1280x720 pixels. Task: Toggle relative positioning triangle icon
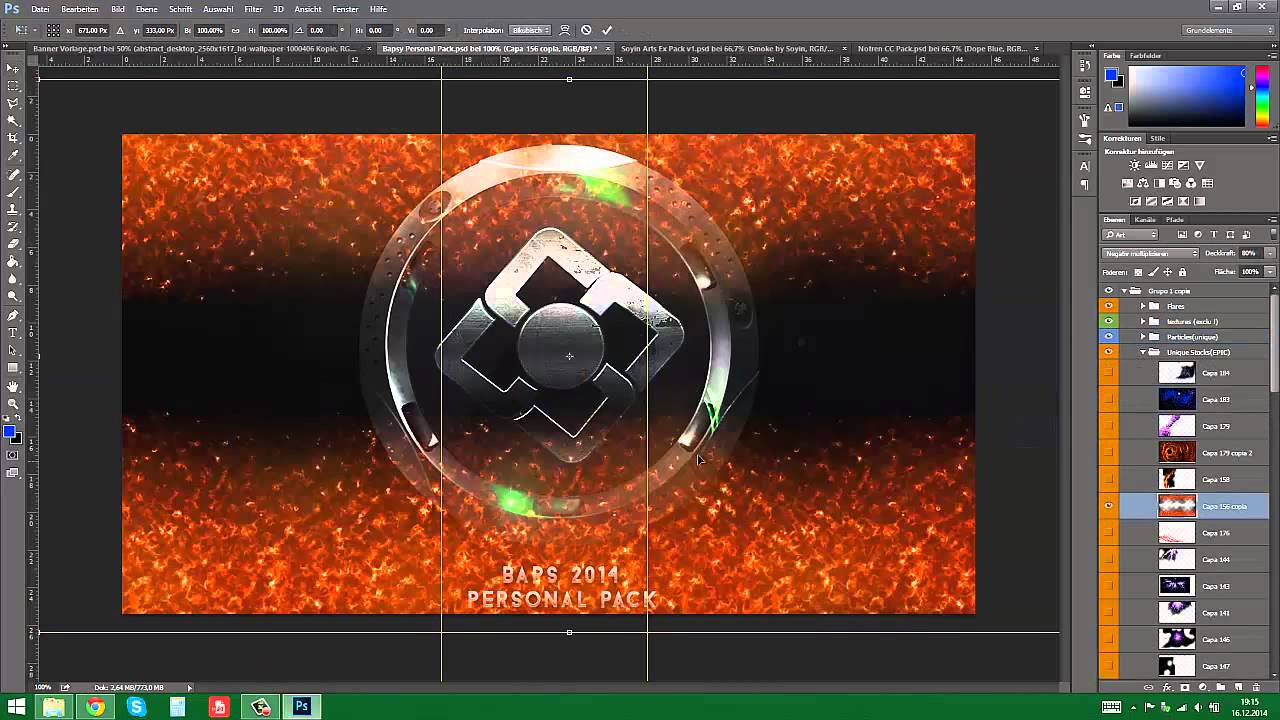121,30
